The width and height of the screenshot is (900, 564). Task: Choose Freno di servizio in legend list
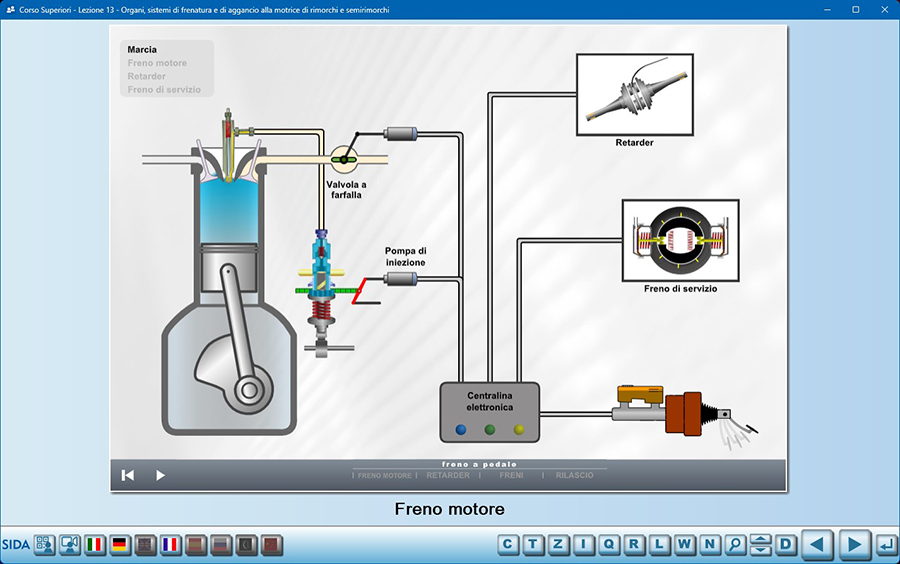[x=164, y=89]
